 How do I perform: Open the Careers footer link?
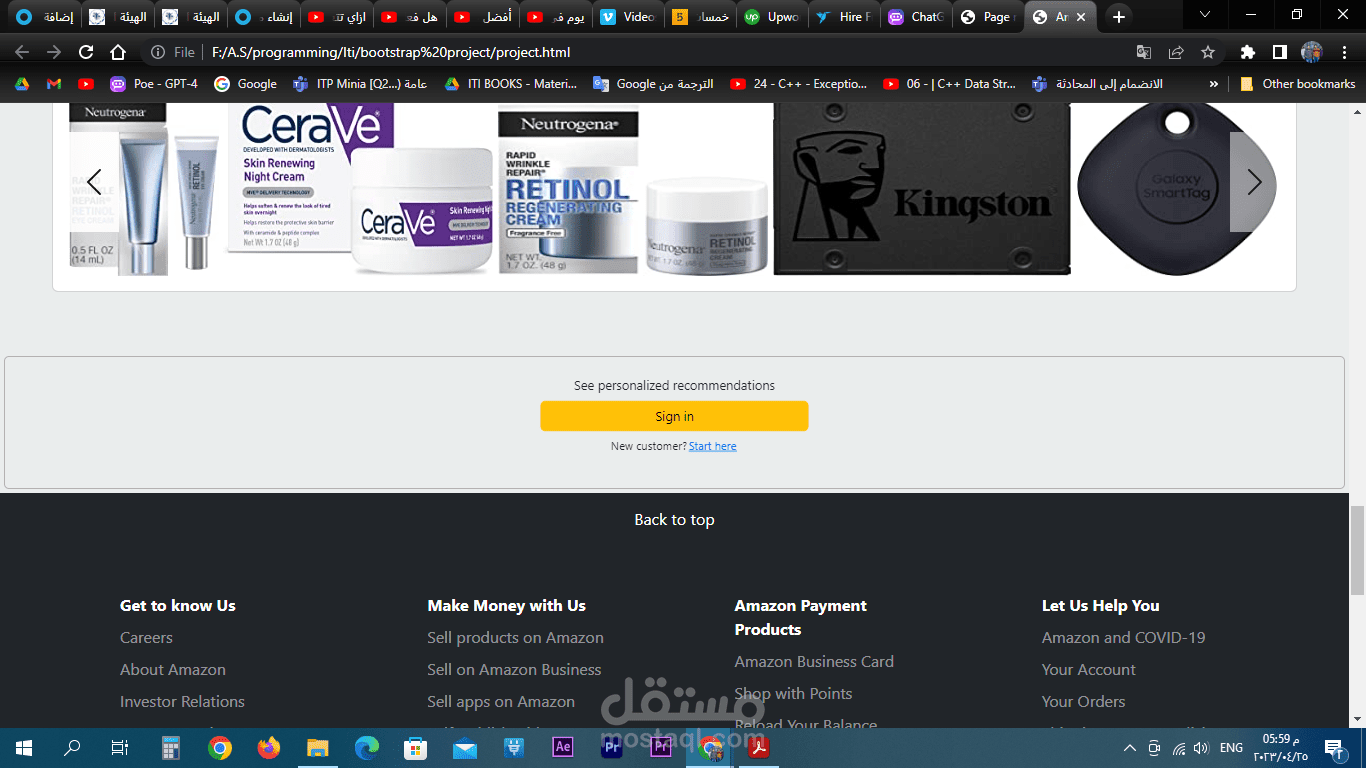[146, 638]
